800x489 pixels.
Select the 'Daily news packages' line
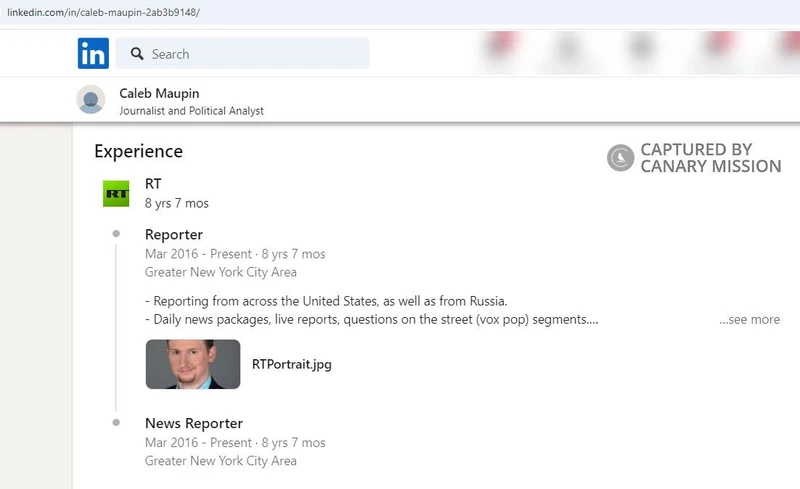[x=371, y=320]
